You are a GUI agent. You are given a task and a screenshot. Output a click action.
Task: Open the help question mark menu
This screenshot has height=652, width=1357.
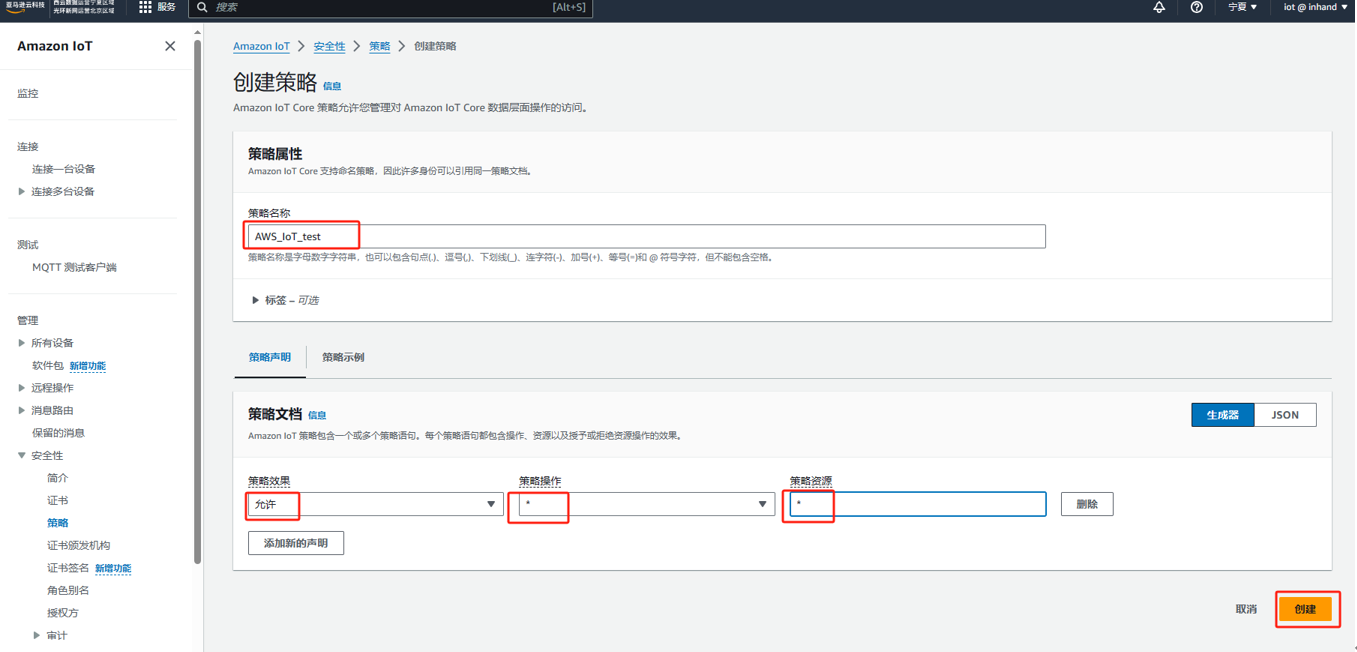point(1197,8)
